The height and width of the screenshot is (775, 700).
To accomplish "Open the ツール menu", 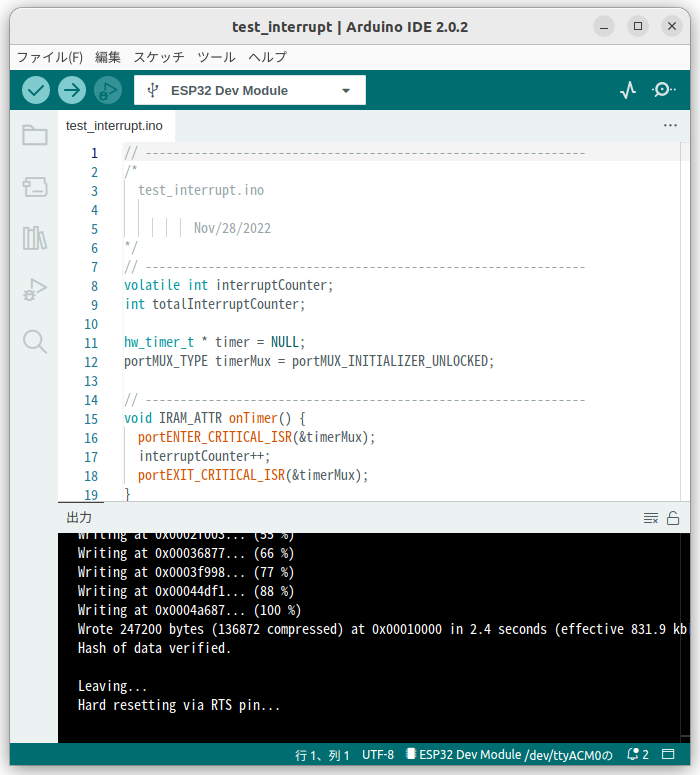I will pos(217,57).
